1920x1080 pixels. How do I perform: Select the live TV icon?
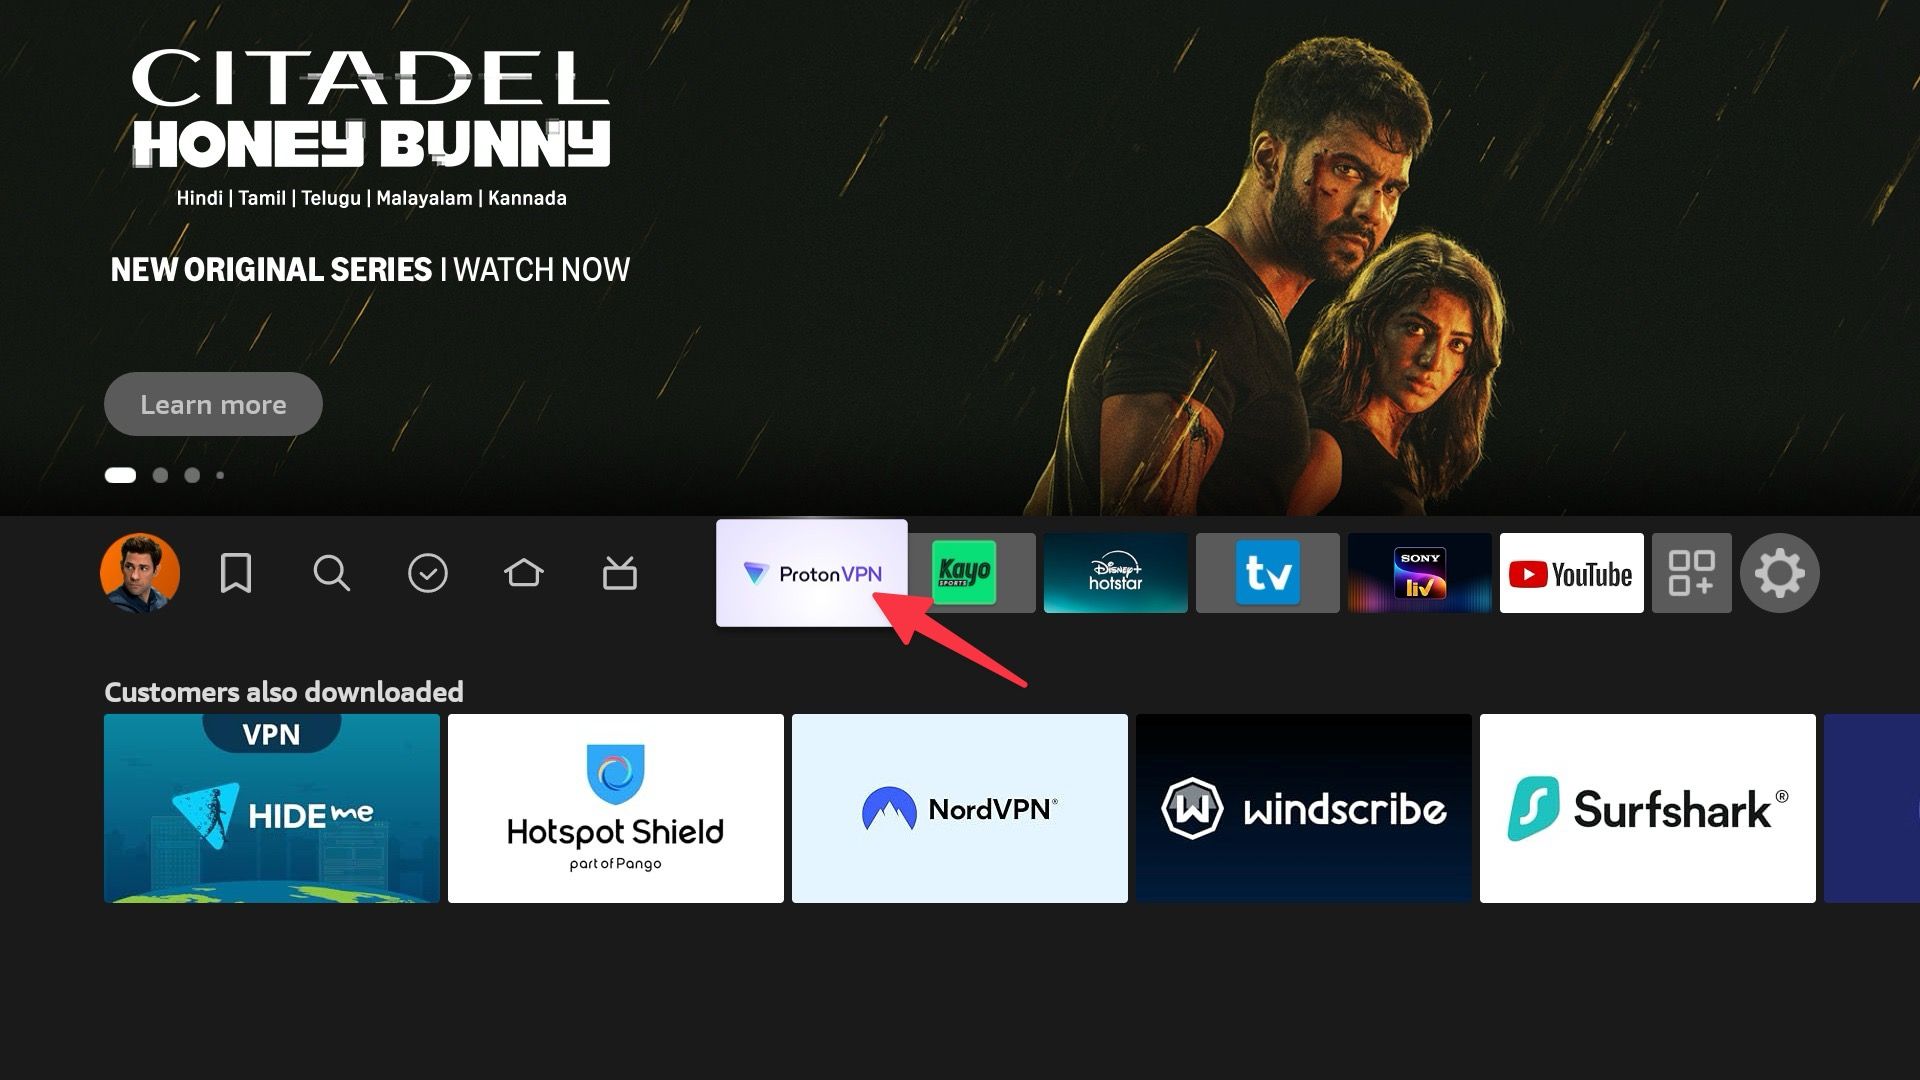(x=618, y=571)
